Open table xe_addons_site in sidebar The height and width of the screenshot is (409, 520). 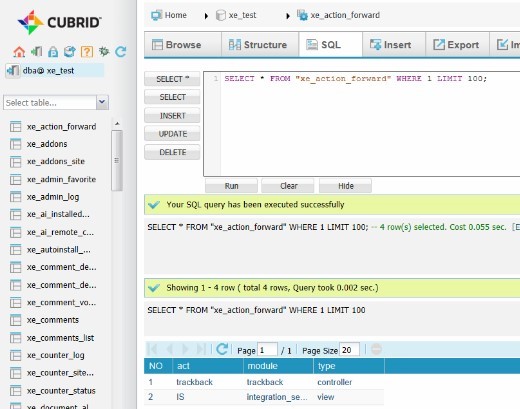(47, 161)
